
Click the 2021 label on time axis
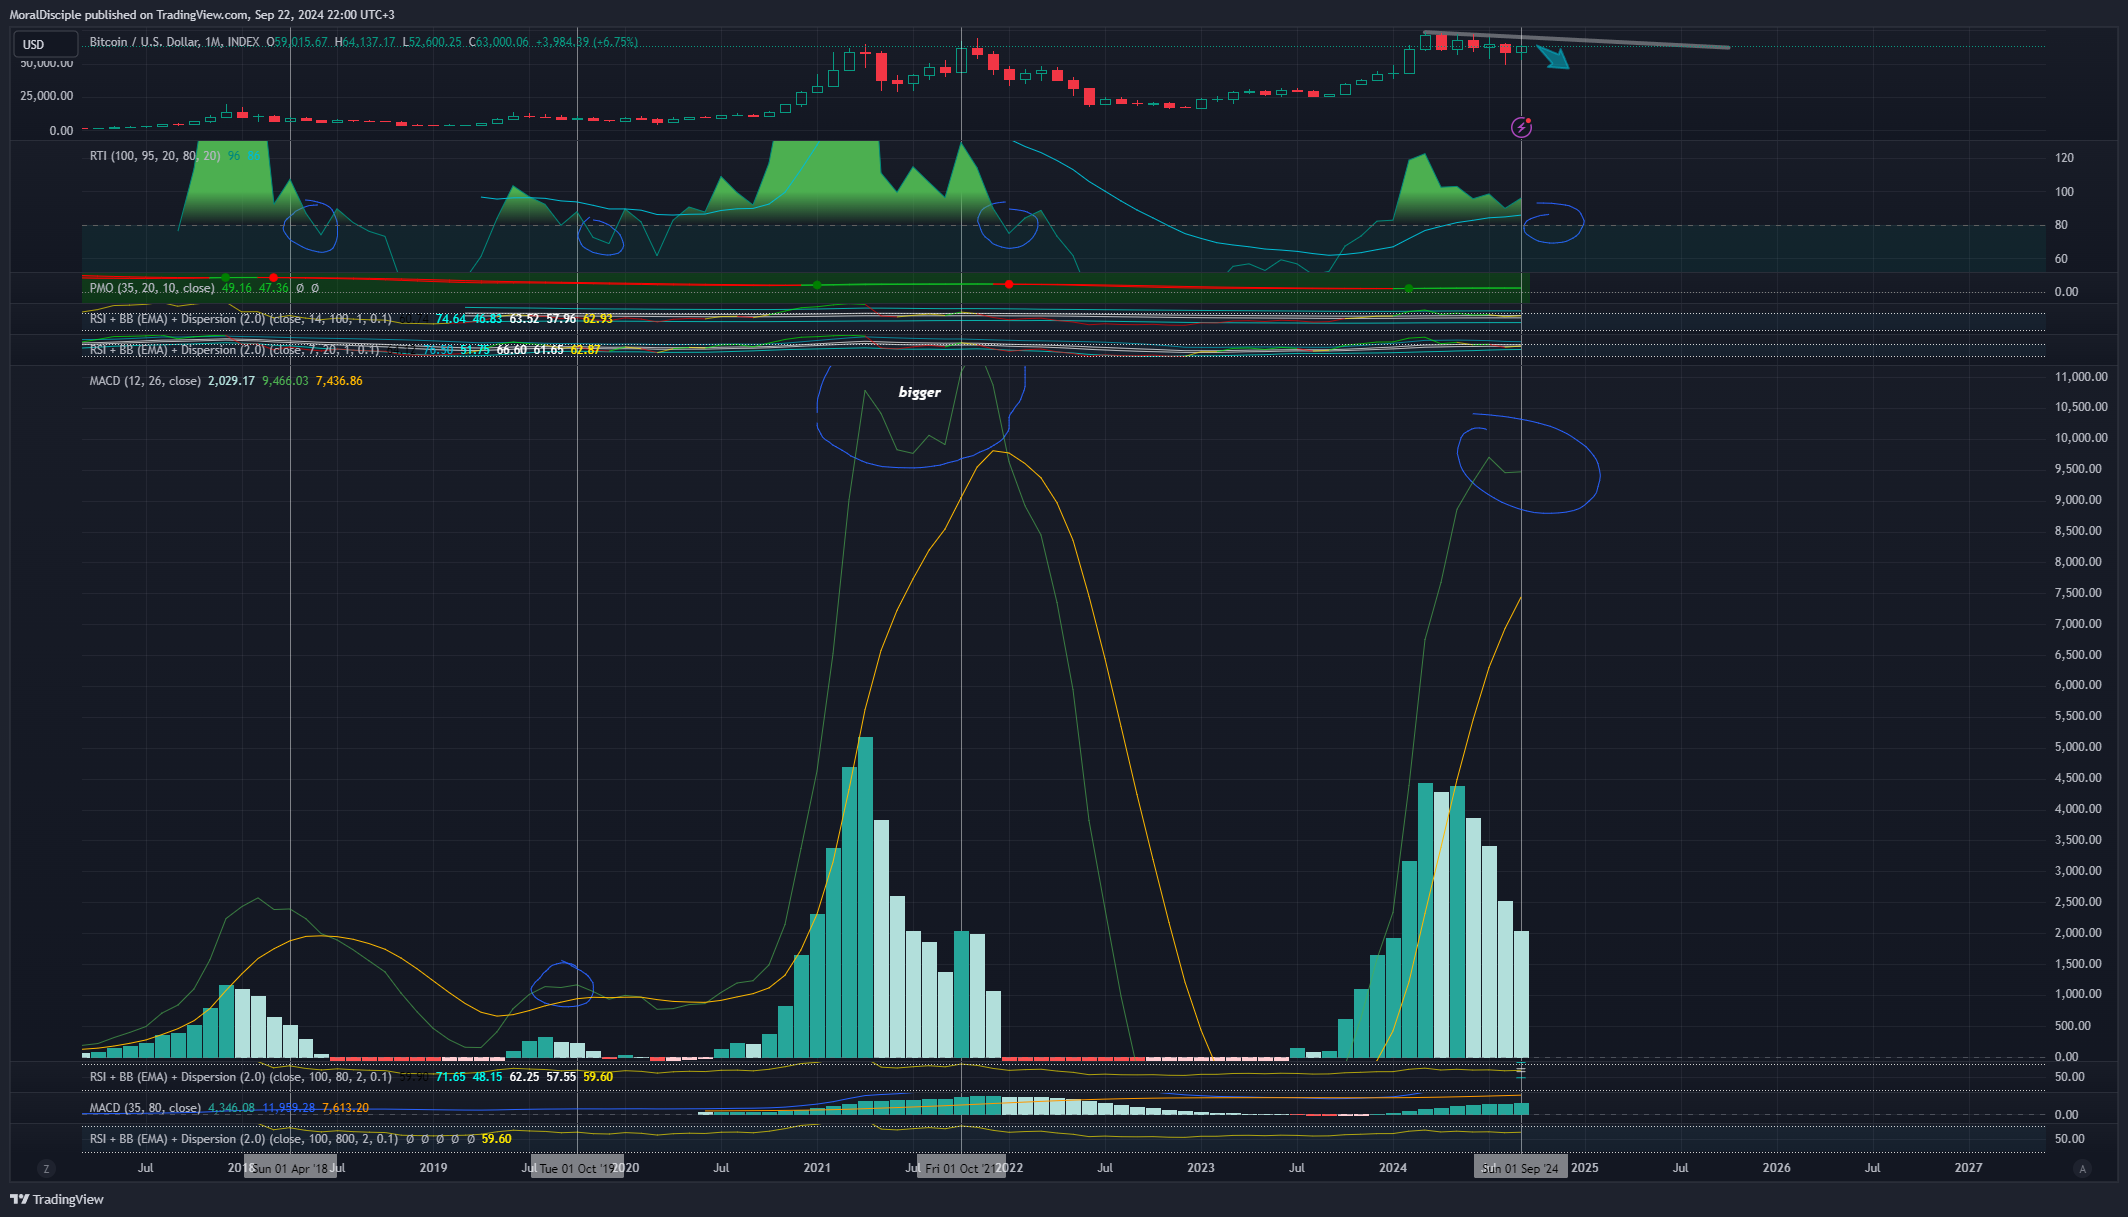pyautogui.click(x=817, y=1168)
